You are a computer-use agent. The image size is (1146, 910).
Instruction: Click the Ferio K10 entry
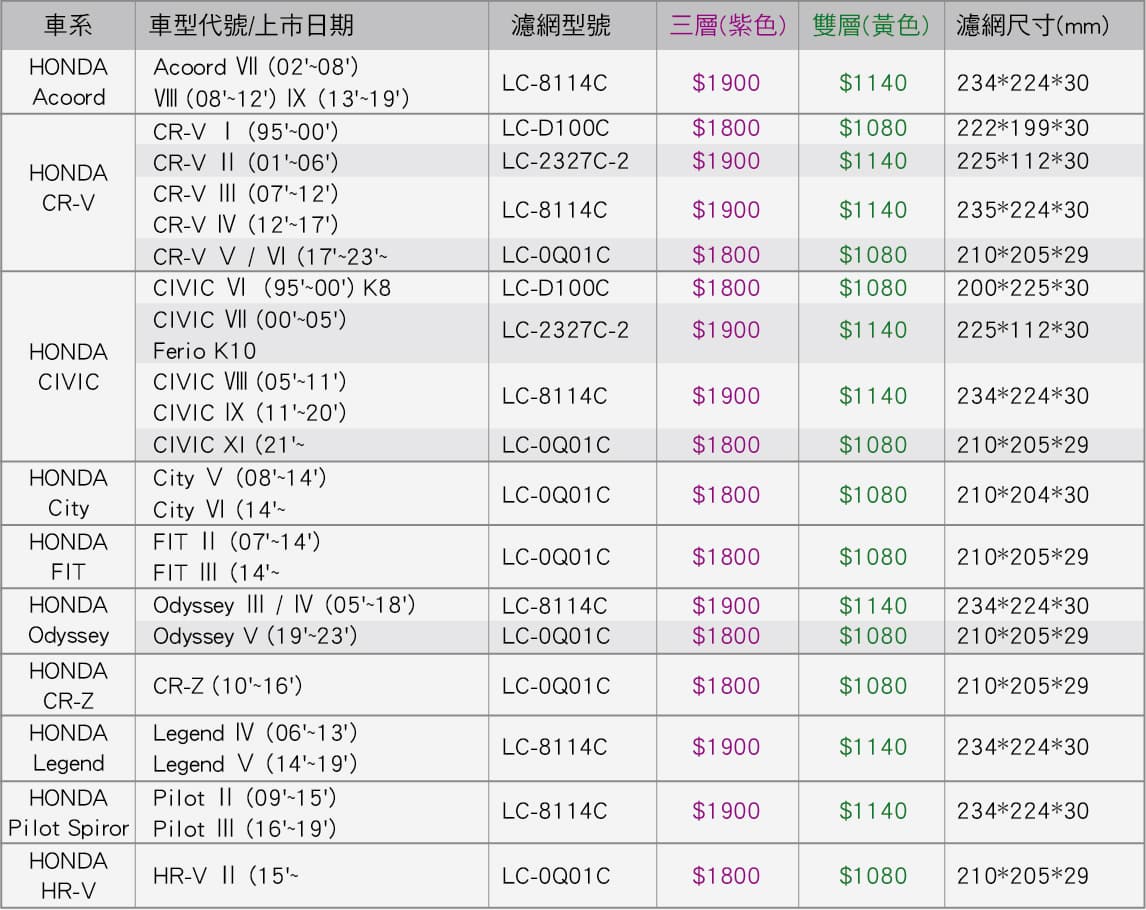point(205,352)
